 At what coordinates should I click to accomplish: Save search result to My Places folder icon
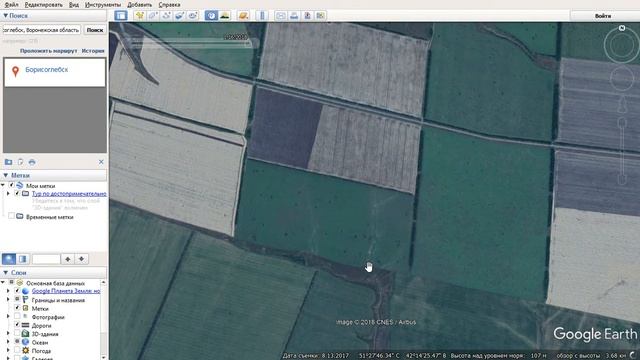[x=8, y=162]
